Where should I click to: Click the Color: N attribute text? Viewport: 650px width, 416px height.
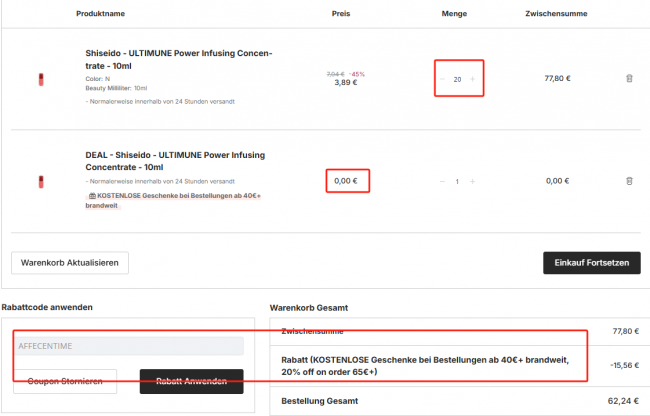pos(97,79)
